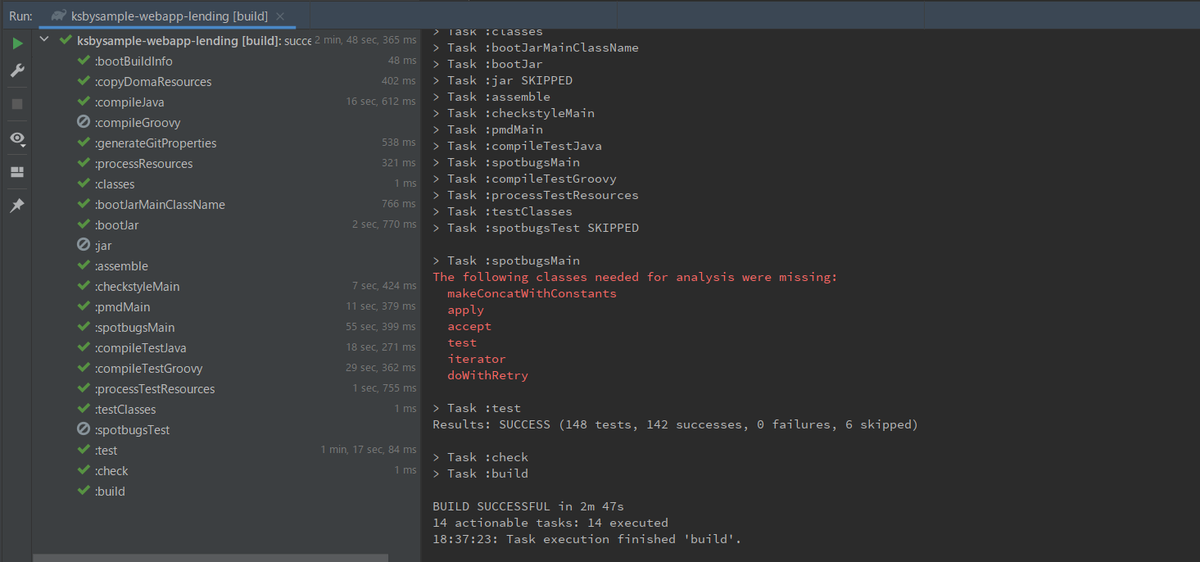
Task: Open Gradle settings wrench icon
Action: click(x=16, y=71)
